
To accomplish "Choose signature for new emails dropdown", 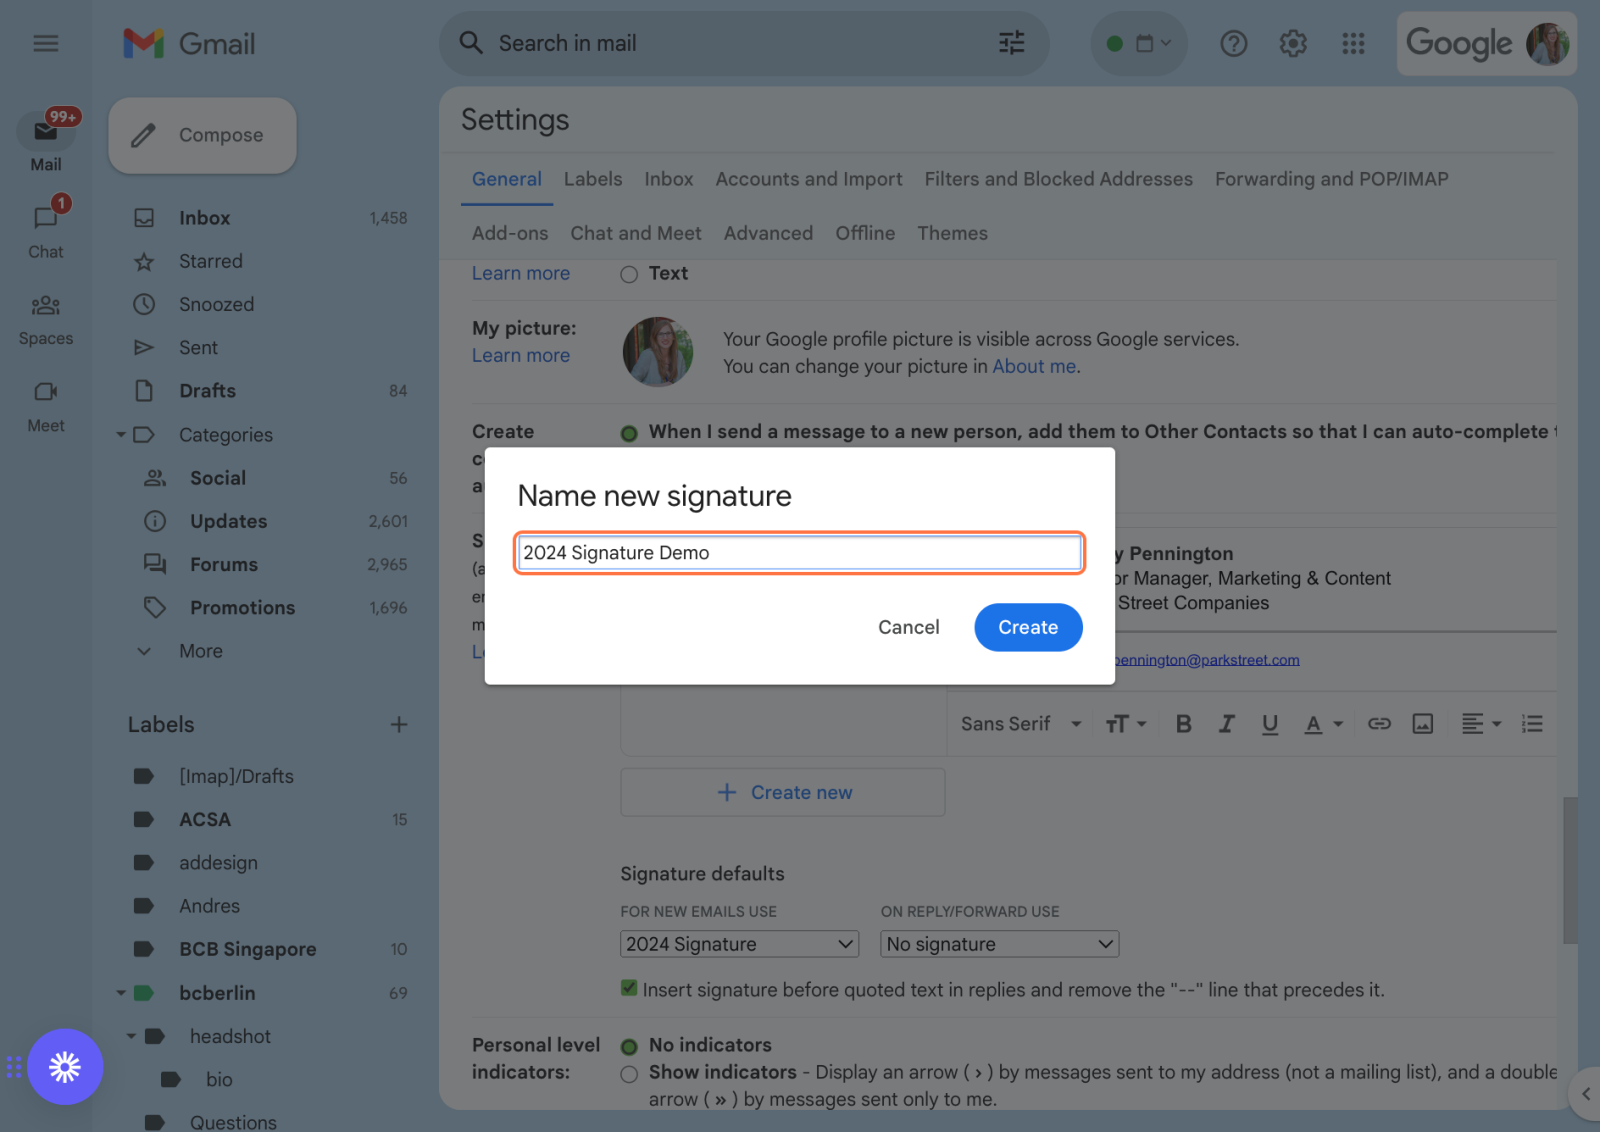I will coord(739,944).
